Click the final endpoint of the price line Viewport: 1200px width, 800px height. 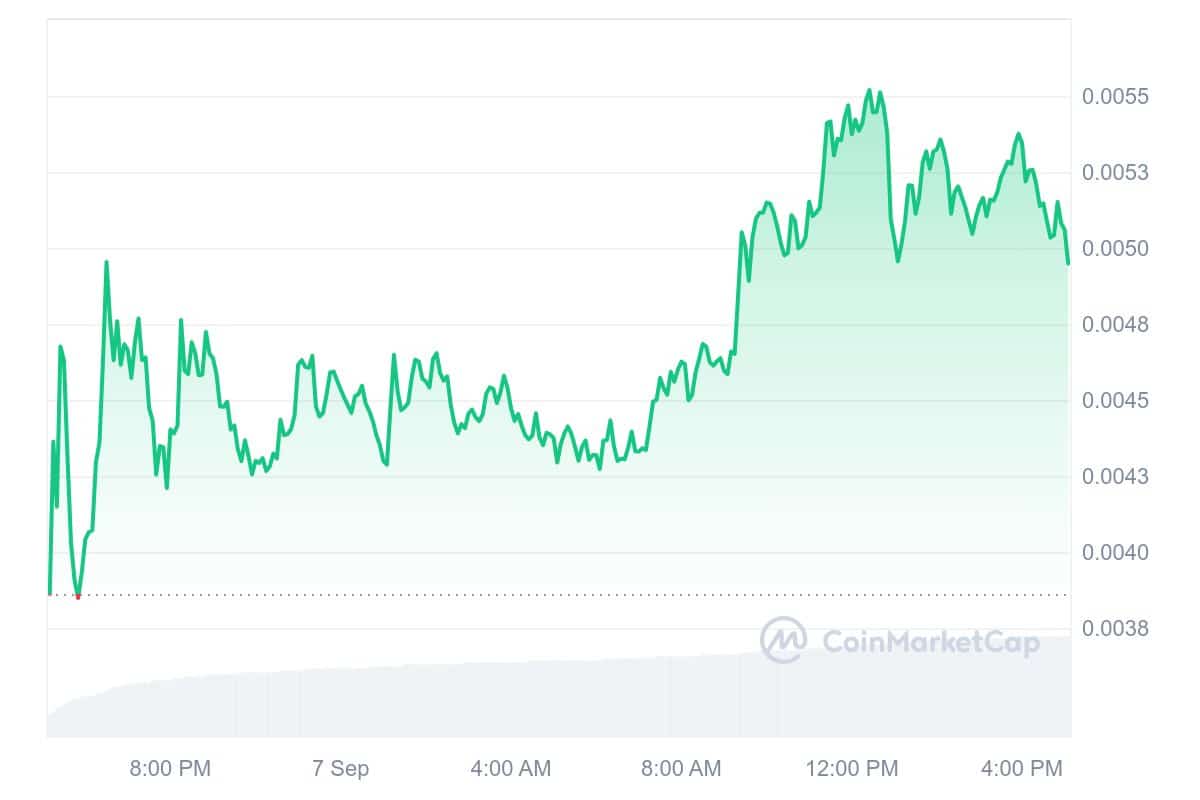pyautogui.click(x=1068, y=263)
